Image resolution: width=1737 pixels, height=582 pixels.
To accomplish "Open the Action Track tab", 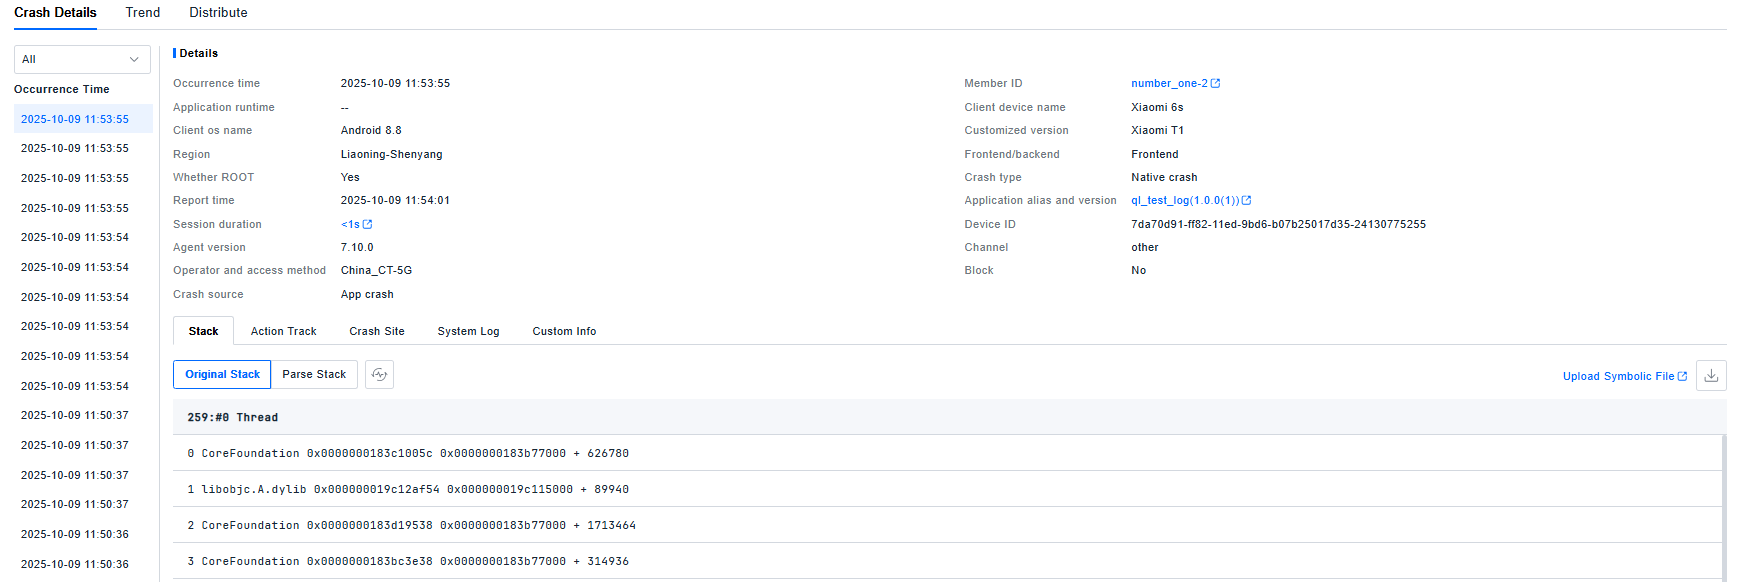I will point(283,332).
